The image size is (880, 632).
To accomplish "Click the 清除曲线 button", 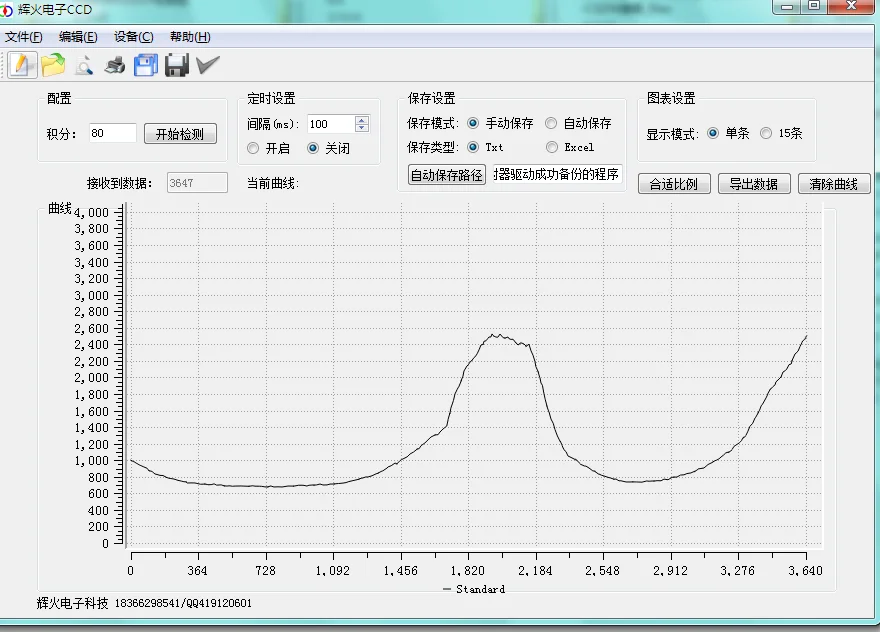I will [834, 184].
